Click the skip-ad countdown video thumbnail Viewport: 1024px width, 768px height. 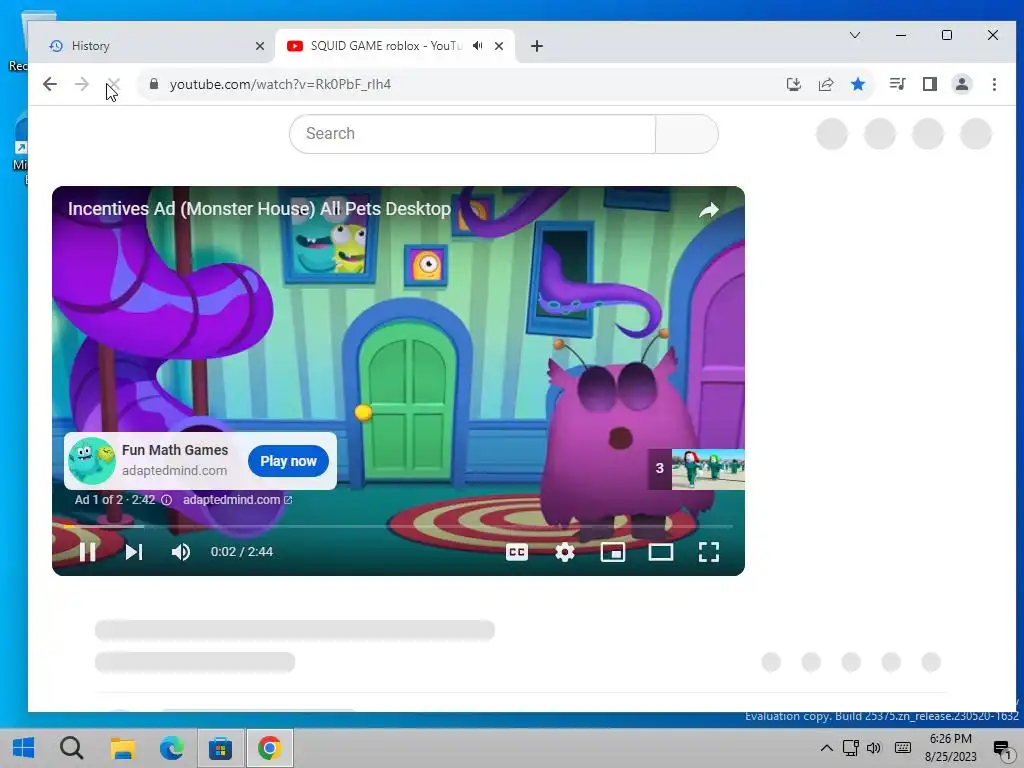(708, 469)
